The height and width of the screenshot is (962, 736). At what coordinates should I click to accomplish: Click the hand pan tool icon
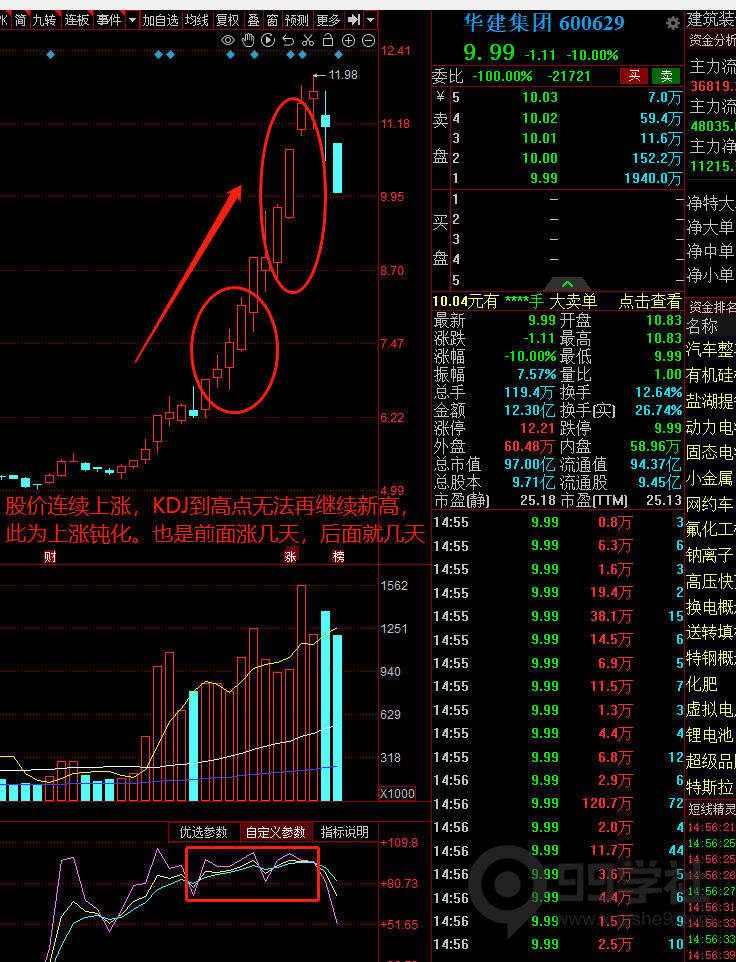pos(248,40)
